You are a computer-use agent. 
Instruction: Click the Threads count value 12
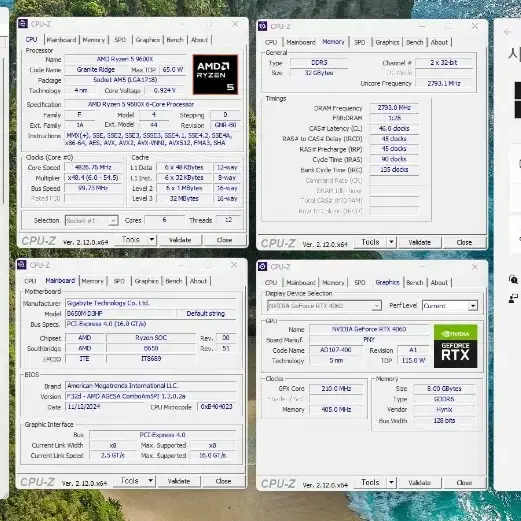click(x=228, y=220)
